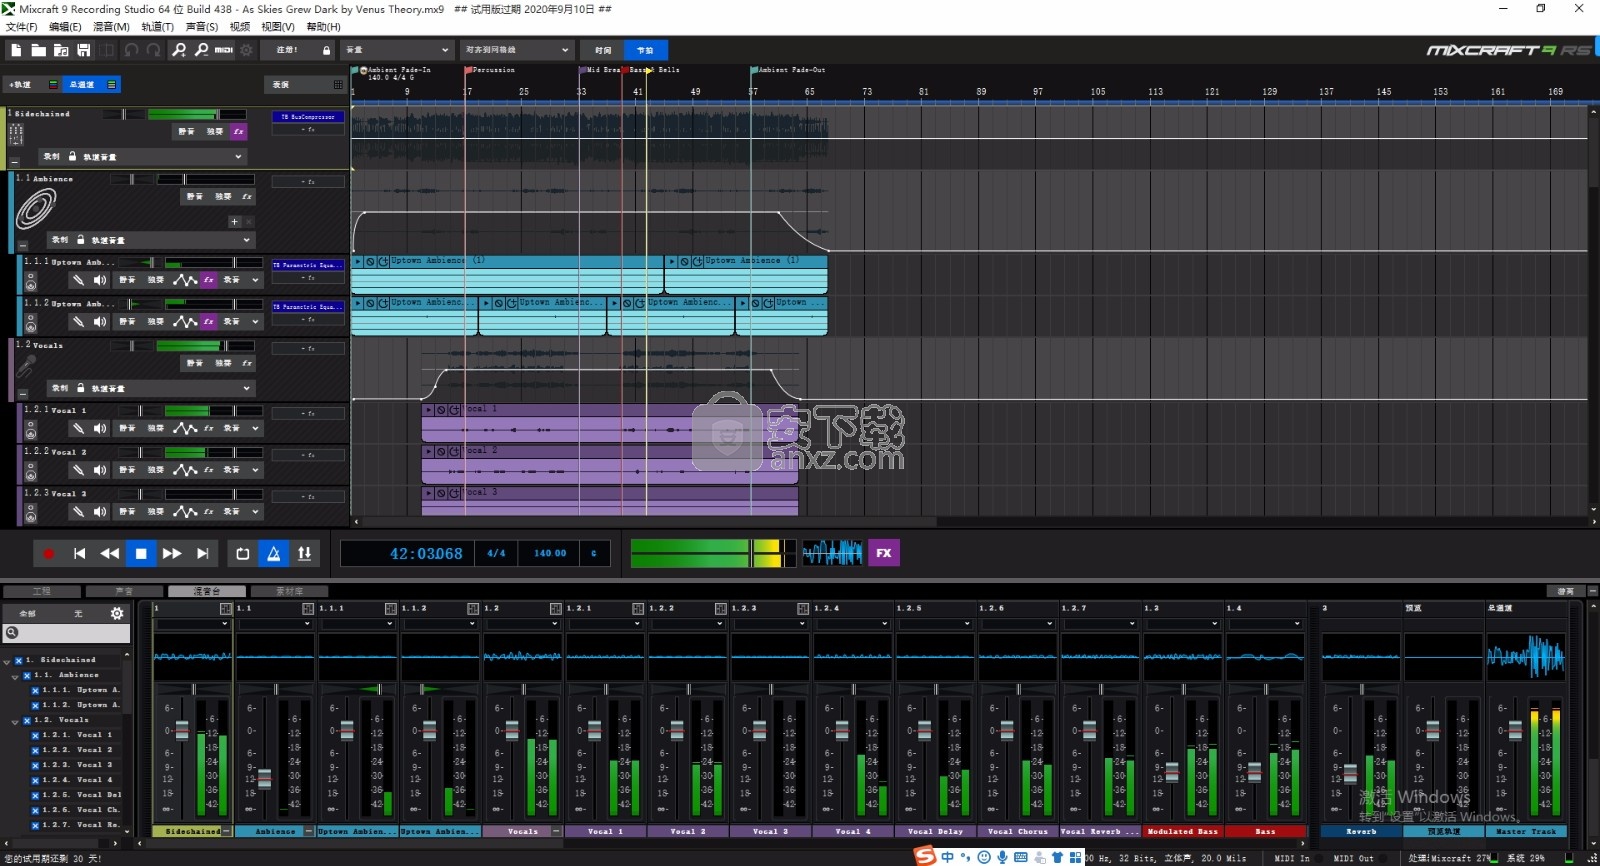The image size is (1600, 866).
Task: Open the mixer settings gear icon
Action: 117,613
